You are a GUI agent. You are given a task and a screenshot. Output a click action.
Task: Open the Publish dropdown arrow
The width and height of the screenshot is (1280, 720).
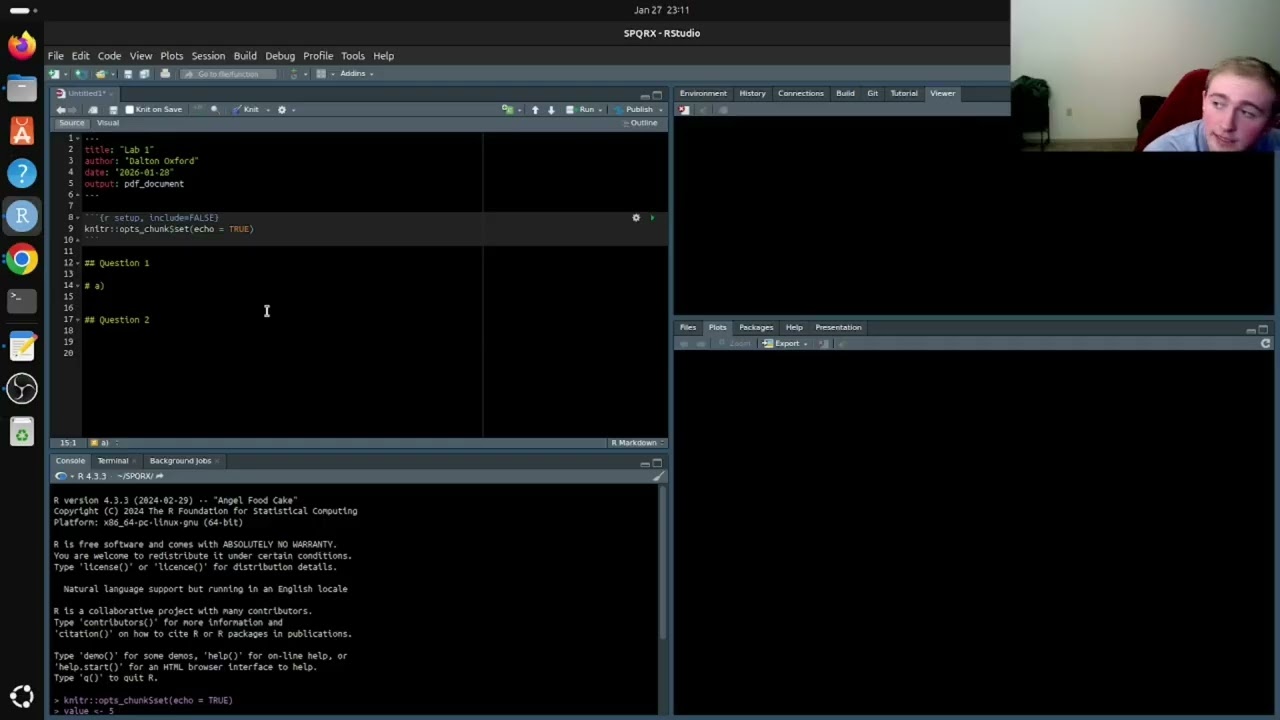660,110
